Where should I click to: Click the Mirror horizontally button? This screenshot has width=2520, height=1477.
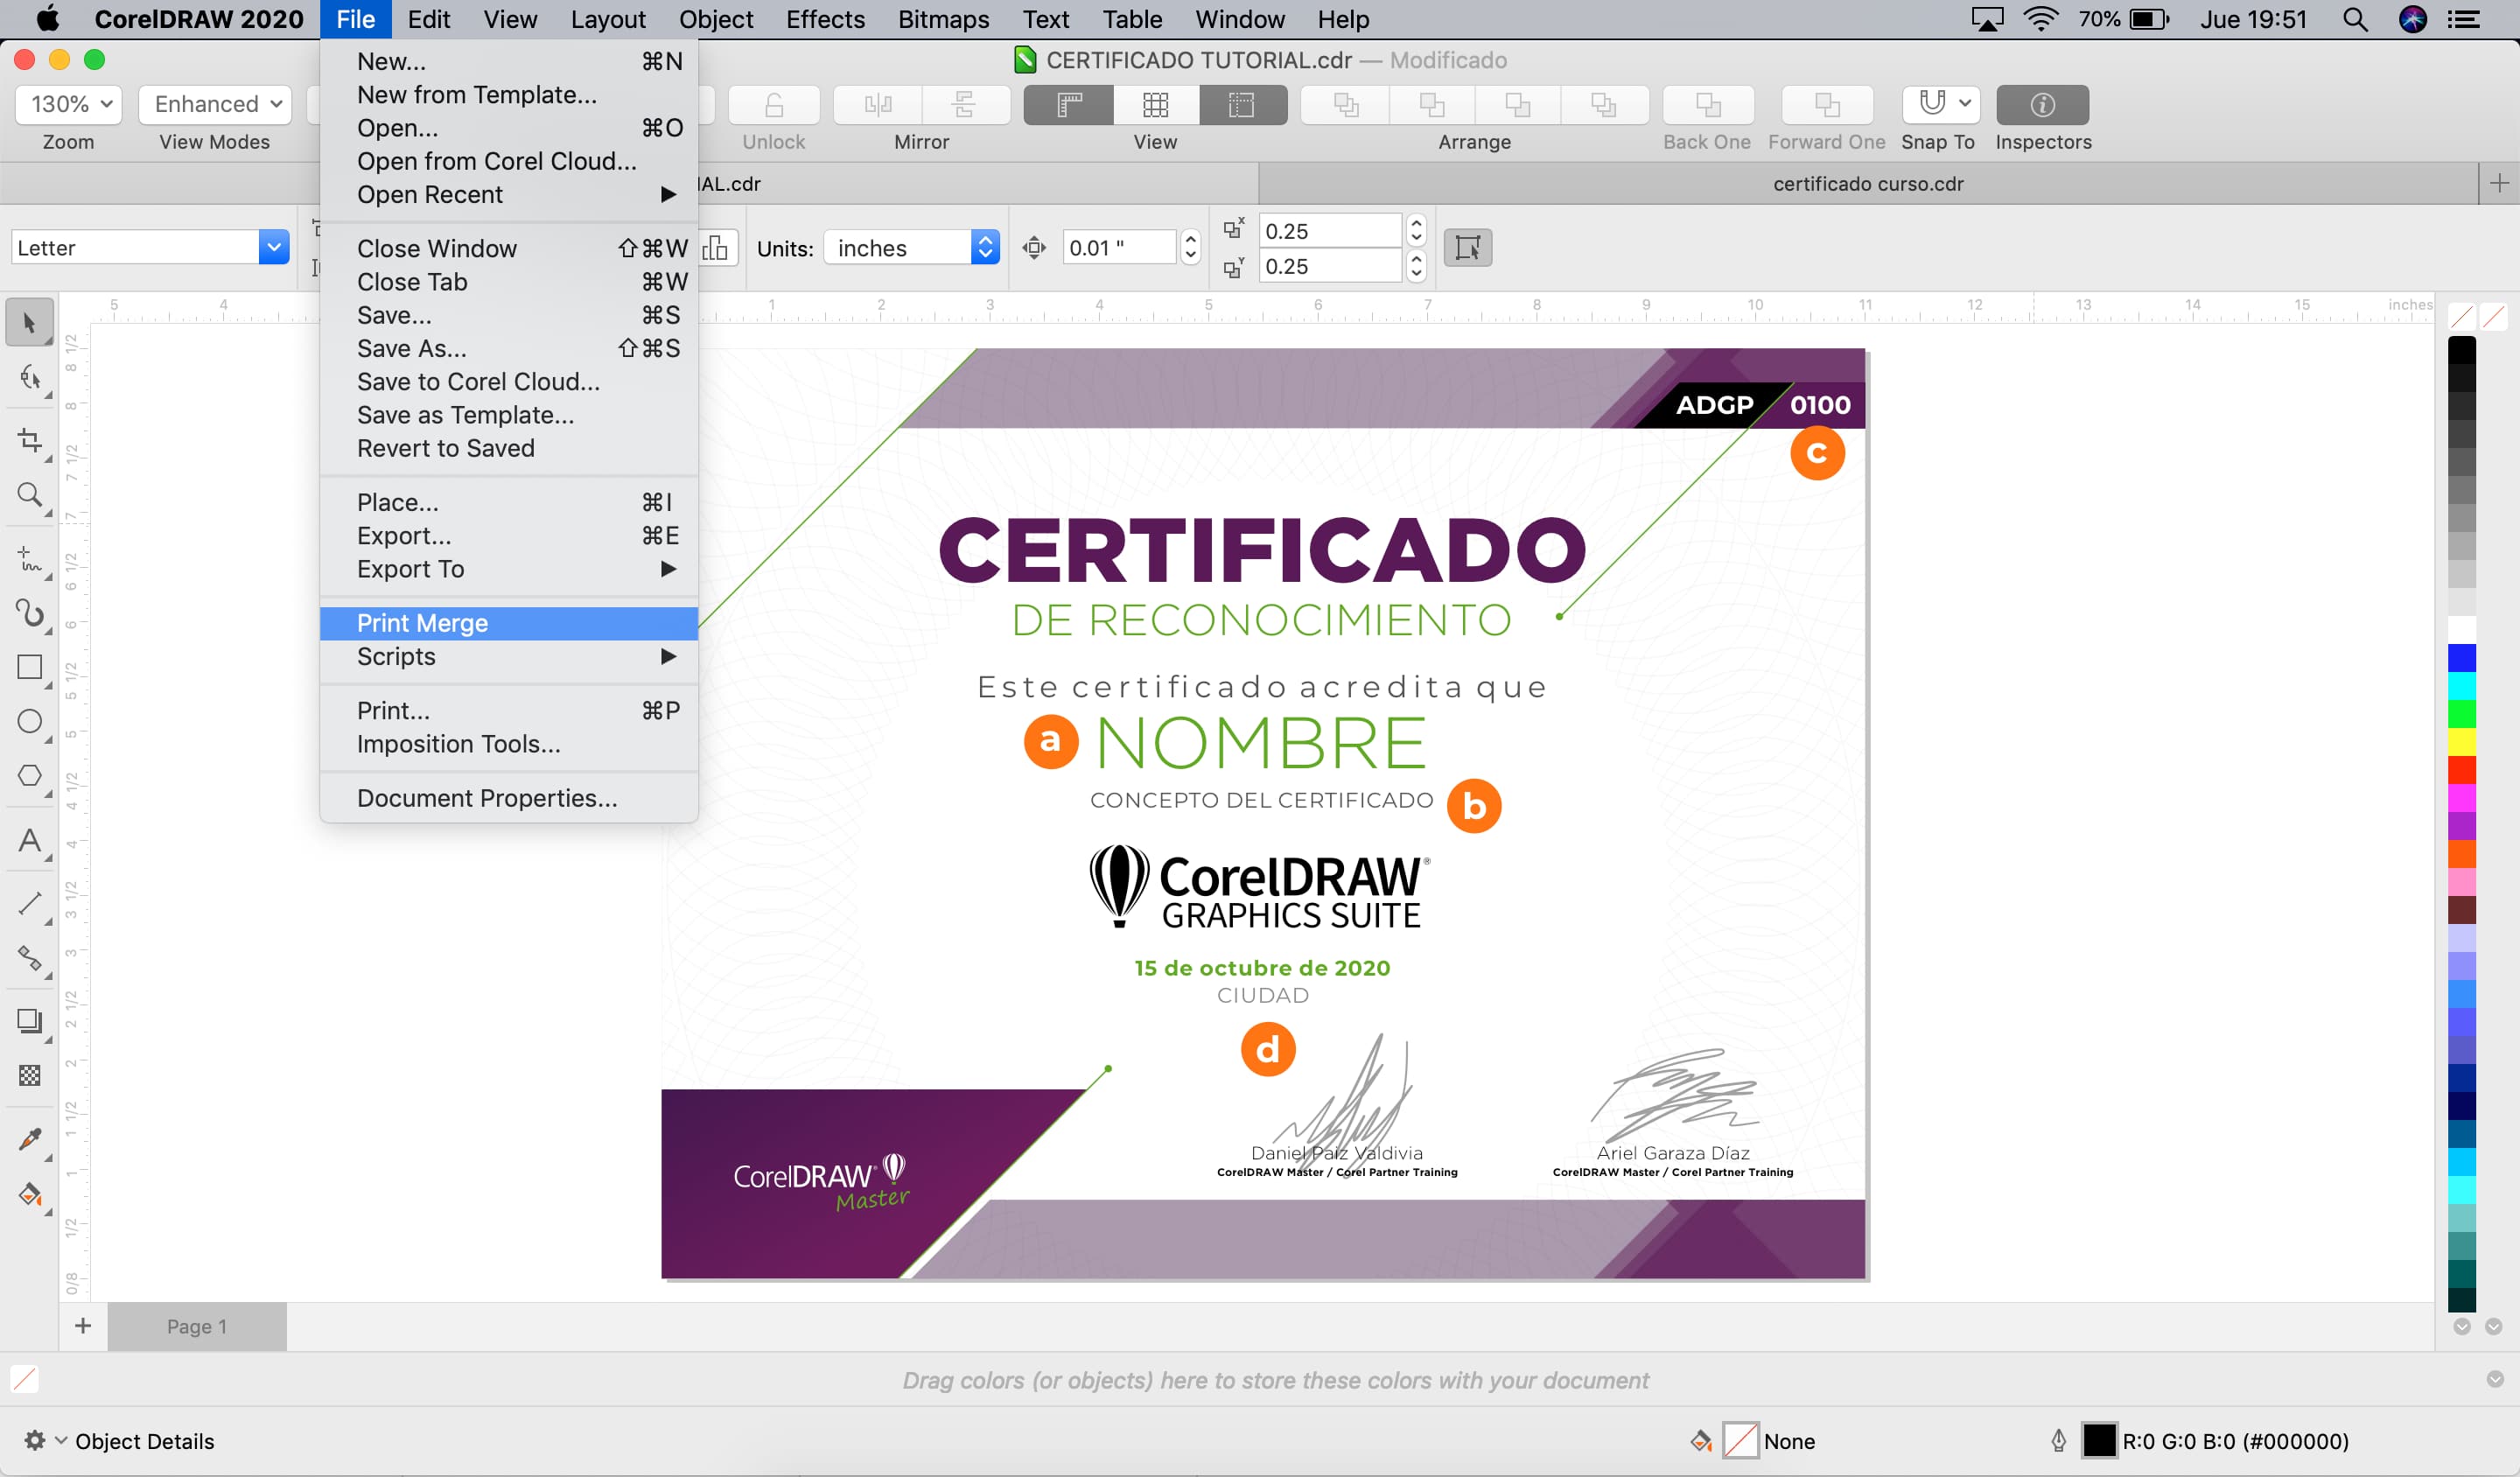(878, 105)
